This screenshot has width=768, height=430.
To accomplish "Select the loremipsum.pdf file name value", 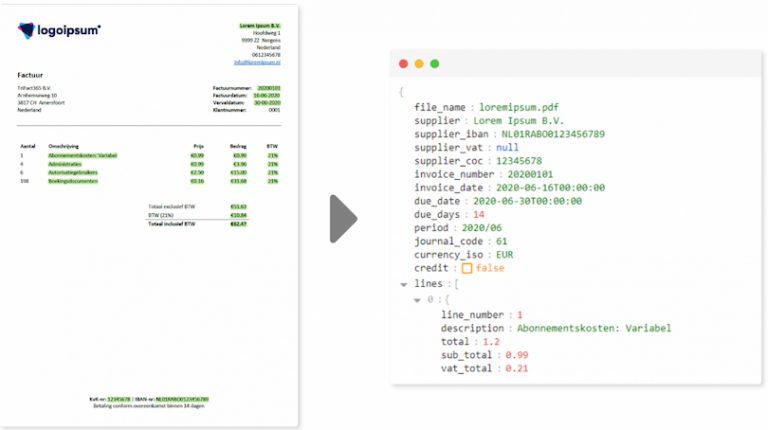I will (x=519, y=107).
